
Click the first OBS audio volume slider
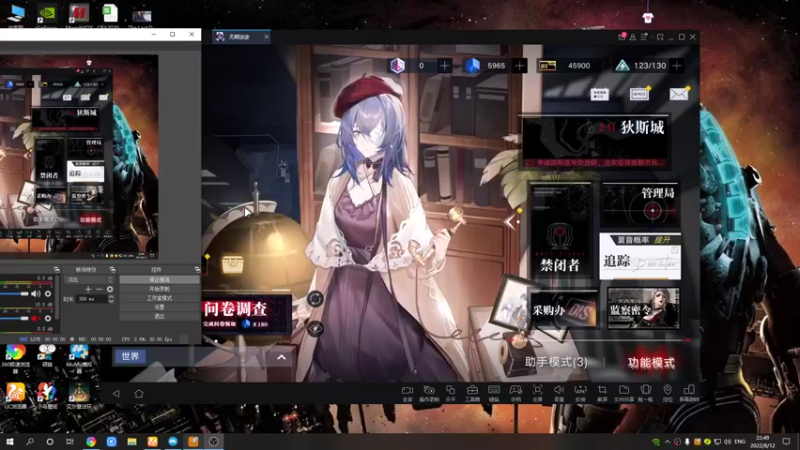point(14,294)
